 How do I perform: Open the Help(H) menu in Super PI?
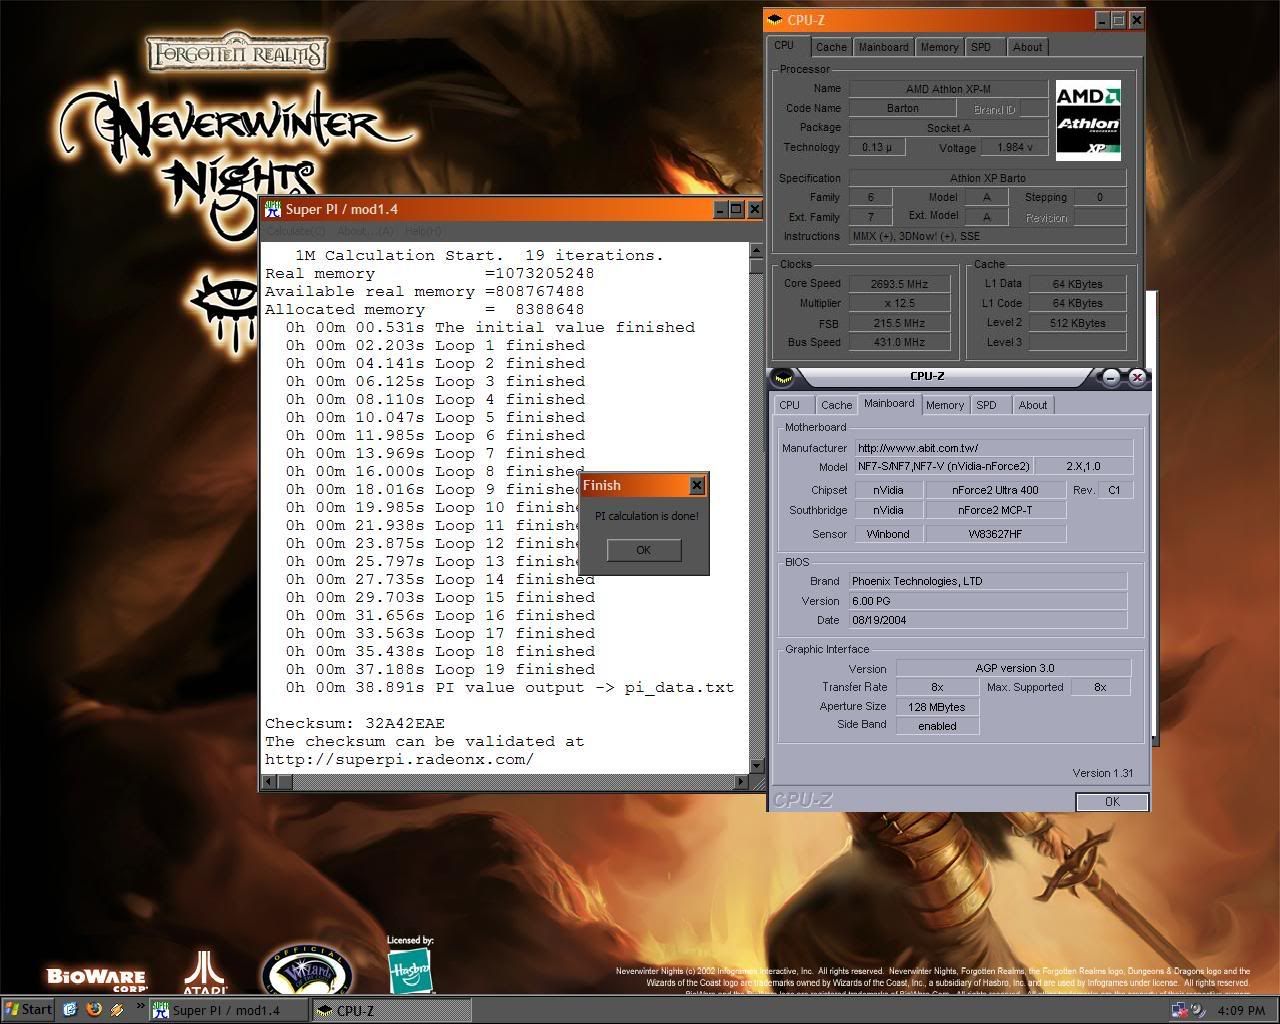(423, 231)
